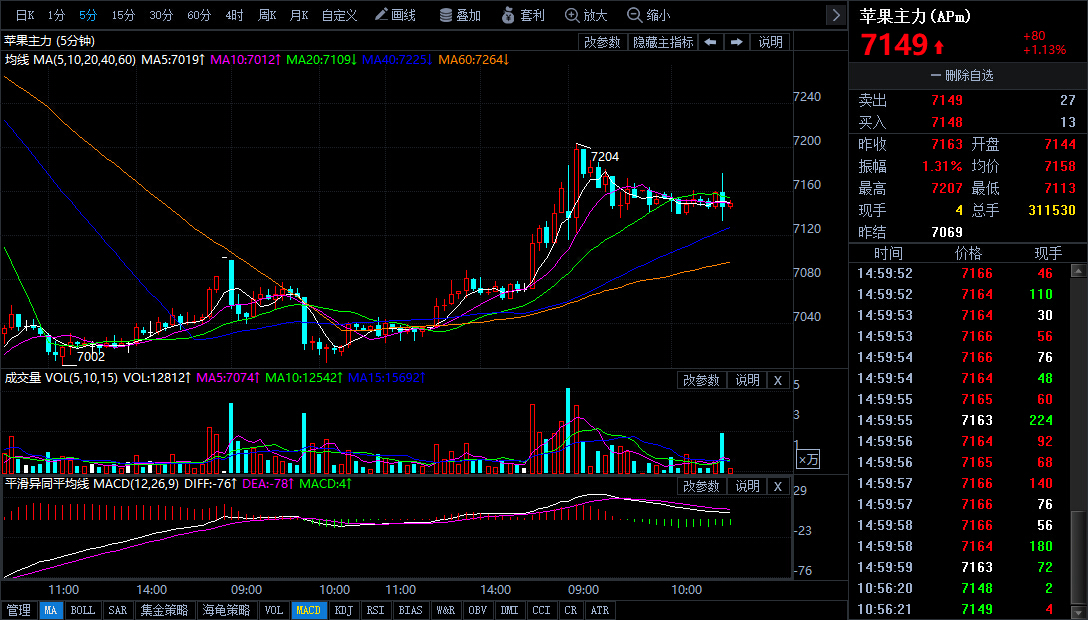The image size is (1088, 620).
Task: Select the SAR indicator tab
Action: [117, 610]
